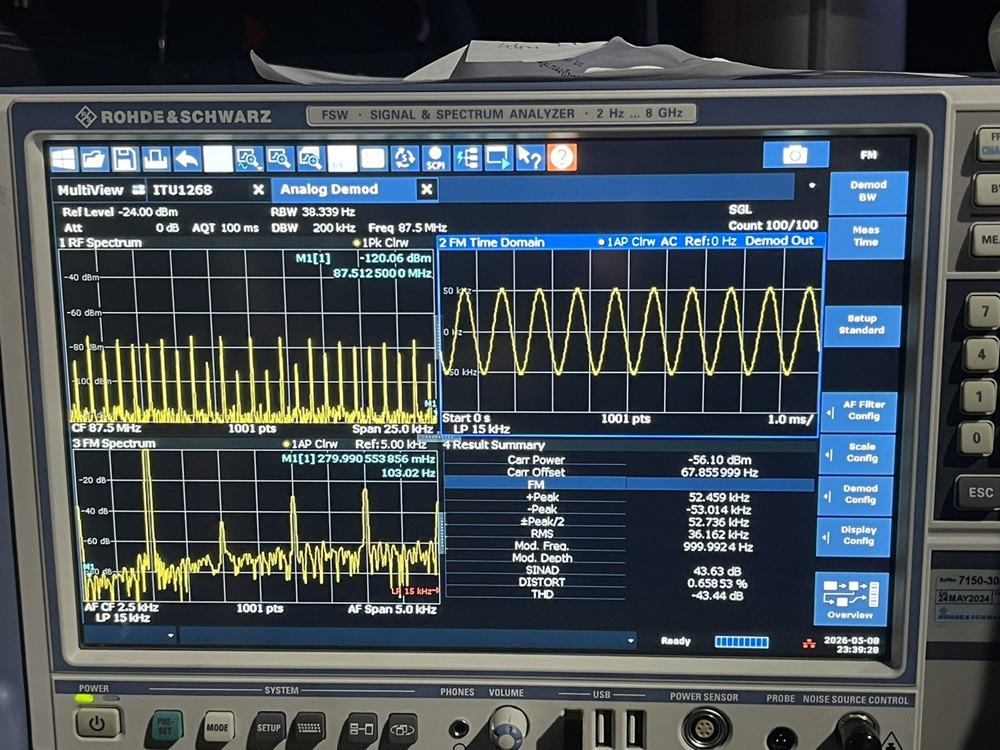Click the SINAD 43.63 dB result
Viewport: 1000px width, 750px height.
(x=718, y=571)
